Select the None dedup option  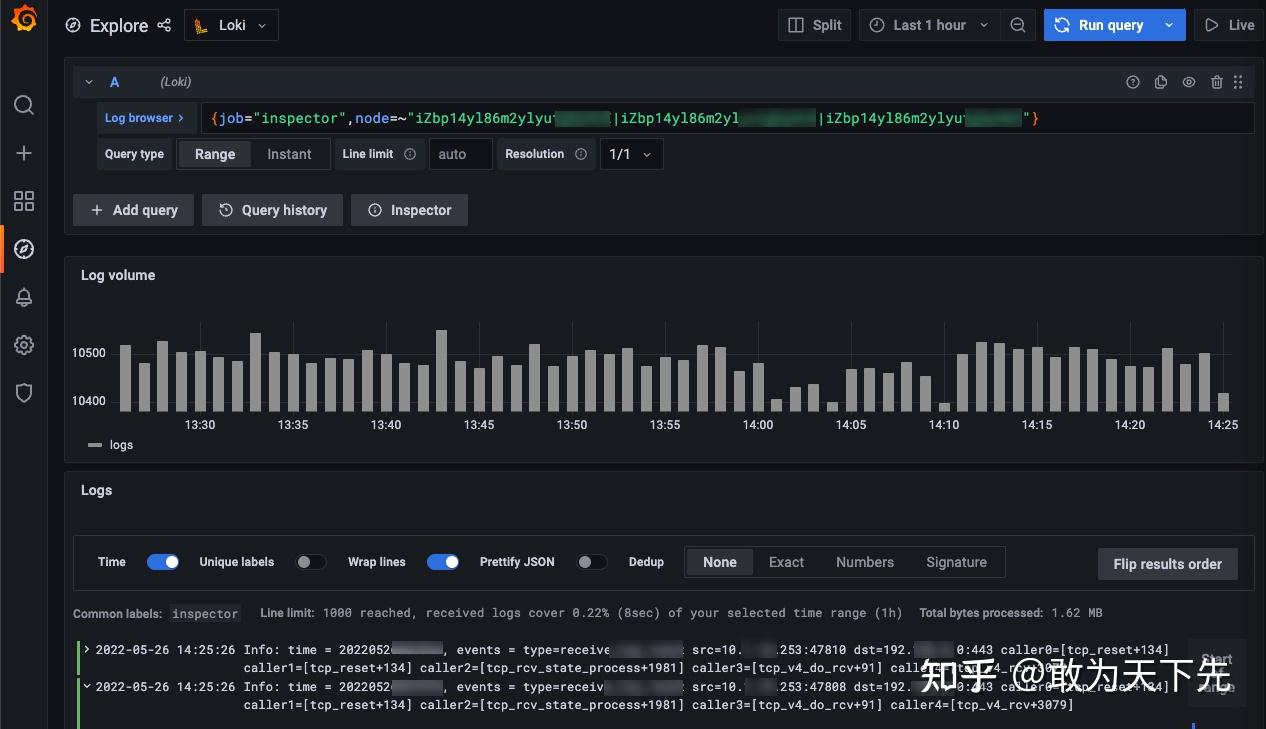coord(720,562)
